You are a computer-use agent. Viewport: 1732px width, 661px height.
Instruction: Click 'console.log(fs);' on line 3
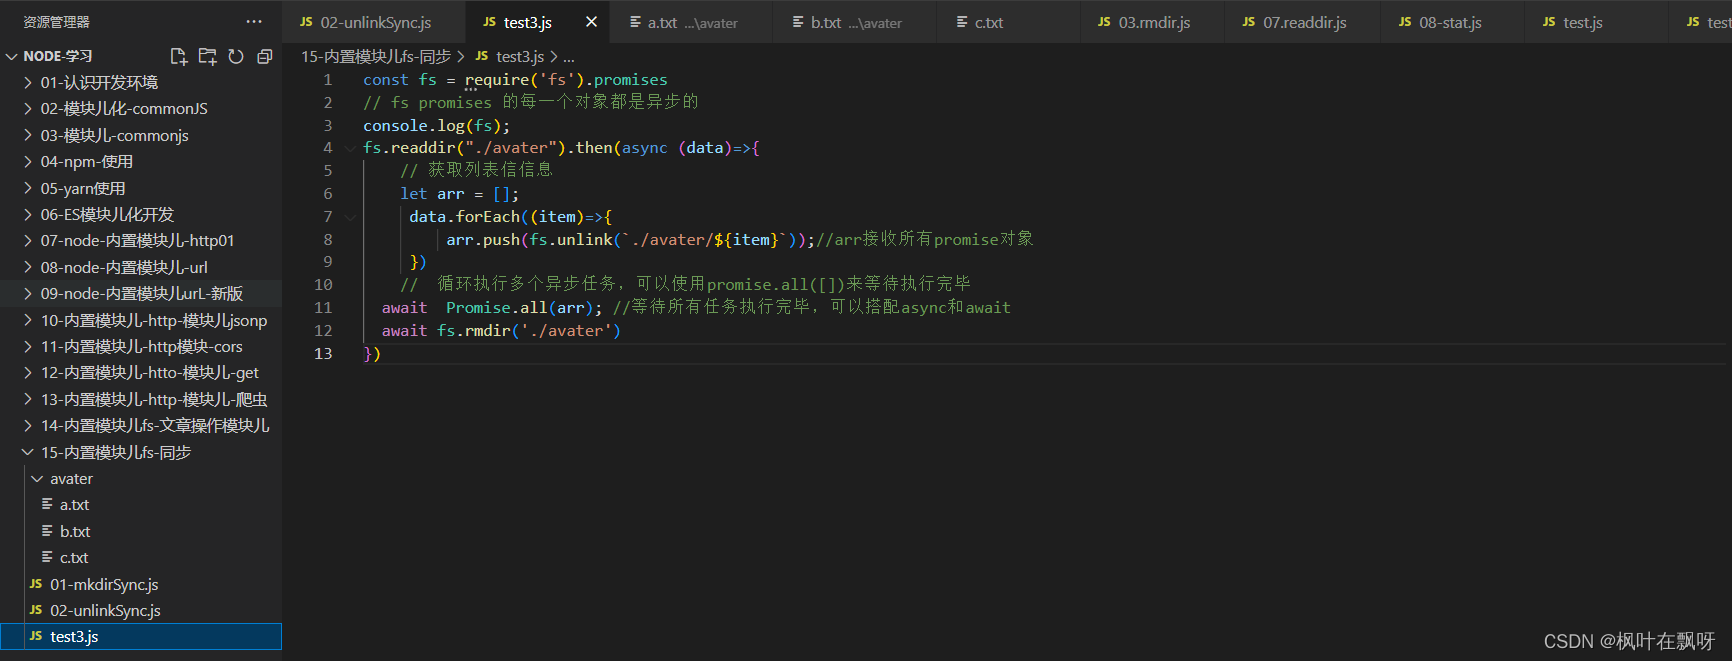click(437, 125)
